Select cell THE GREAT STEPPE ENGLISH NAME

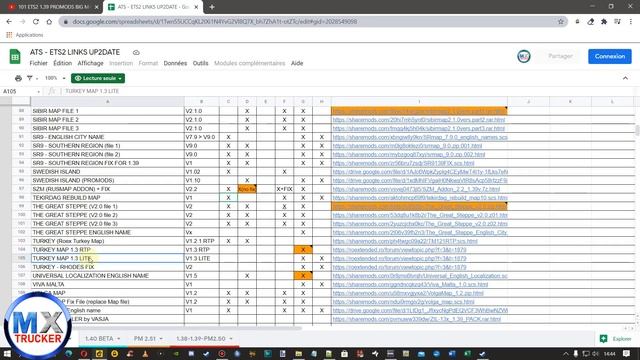[x=107, y=232]
